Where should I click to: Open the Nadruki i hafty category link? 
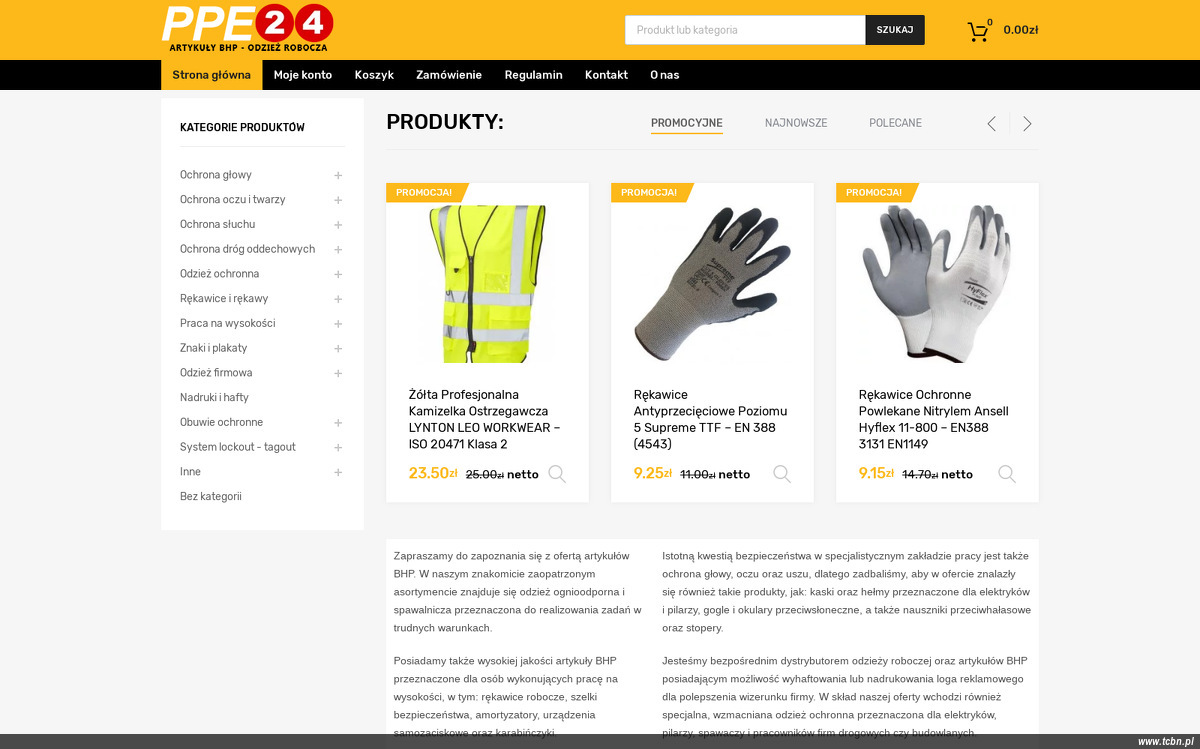click(x=214, y=398)
